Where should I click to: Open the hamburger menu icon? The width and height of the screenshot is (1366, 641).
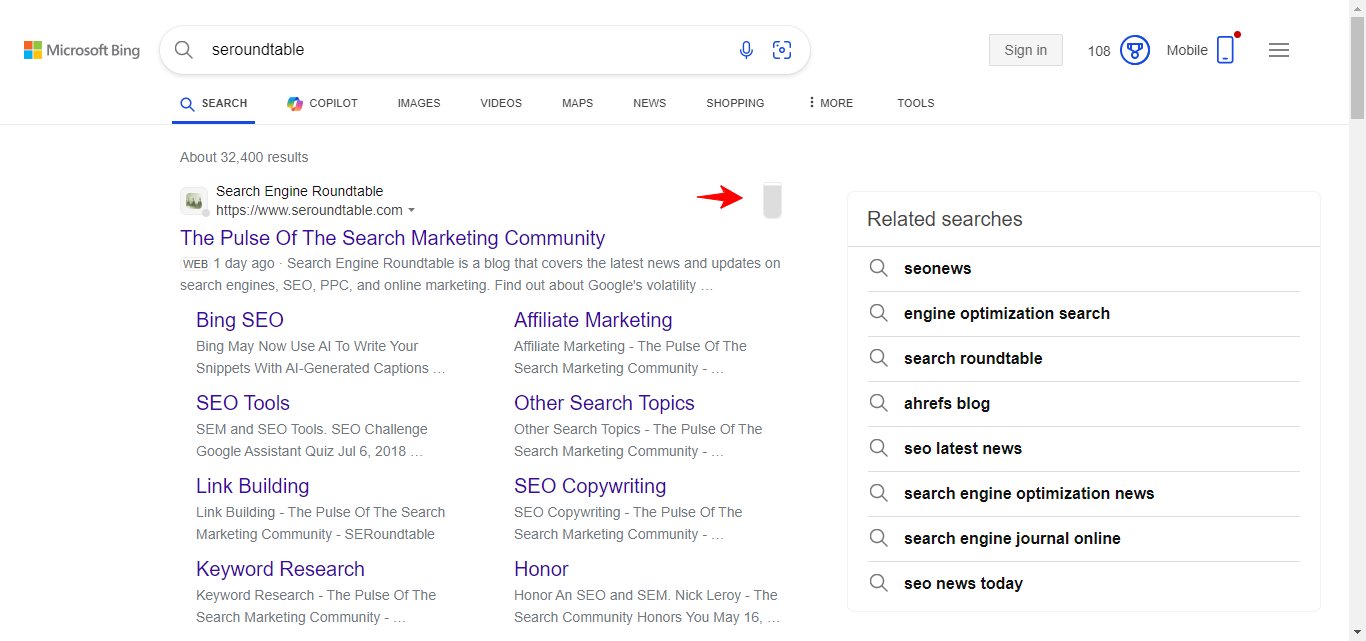[1278, 49]
